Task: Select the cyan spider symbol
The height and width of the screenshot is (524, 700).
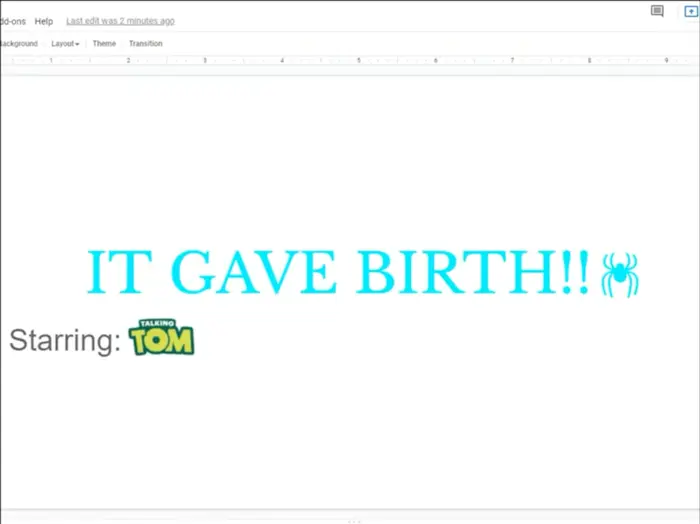Action: (620, 274)
